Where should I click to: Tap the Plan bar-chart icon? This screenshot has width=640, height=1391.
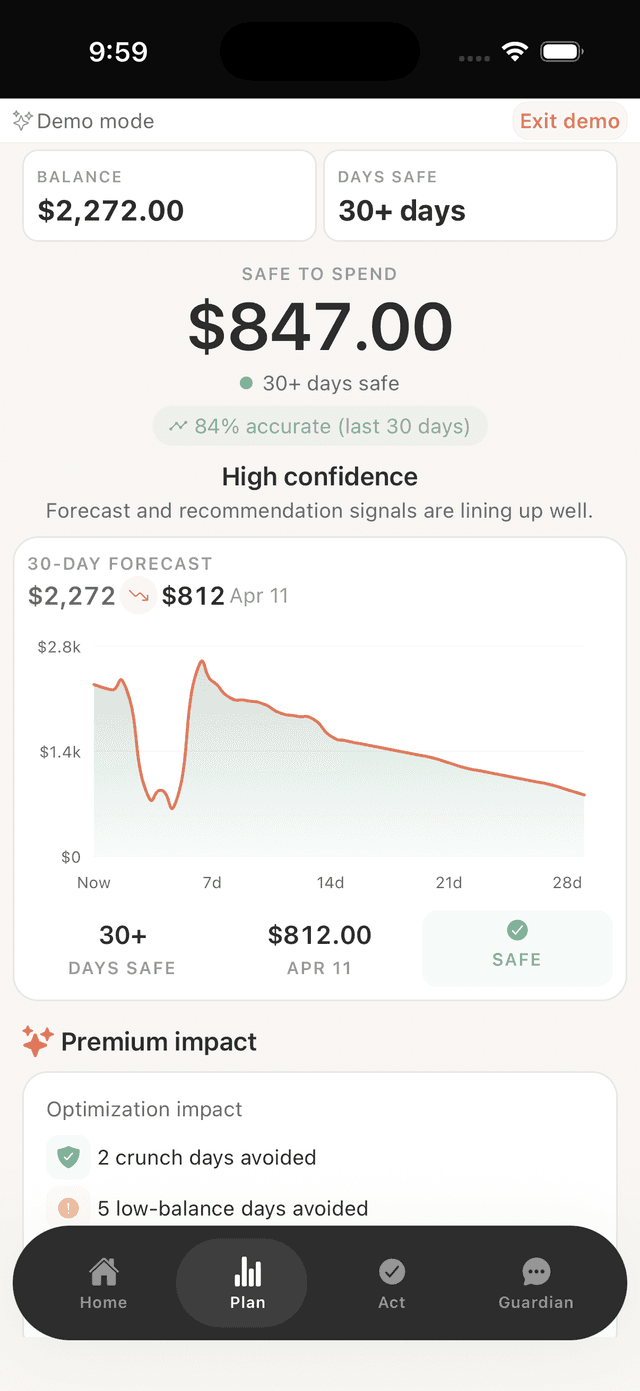[247, 1272]
